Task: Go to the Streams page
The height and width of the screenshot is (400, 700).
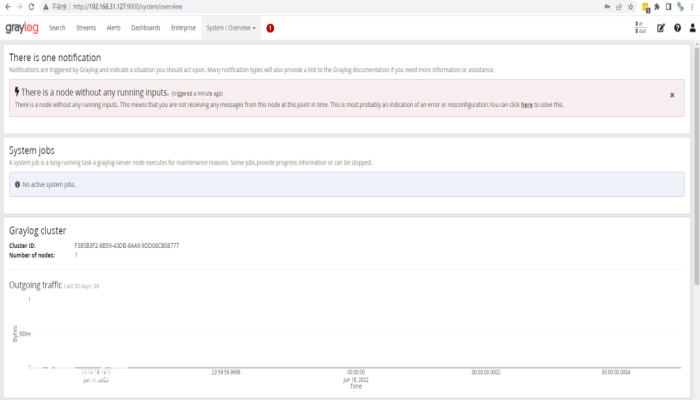Action: 86,28
